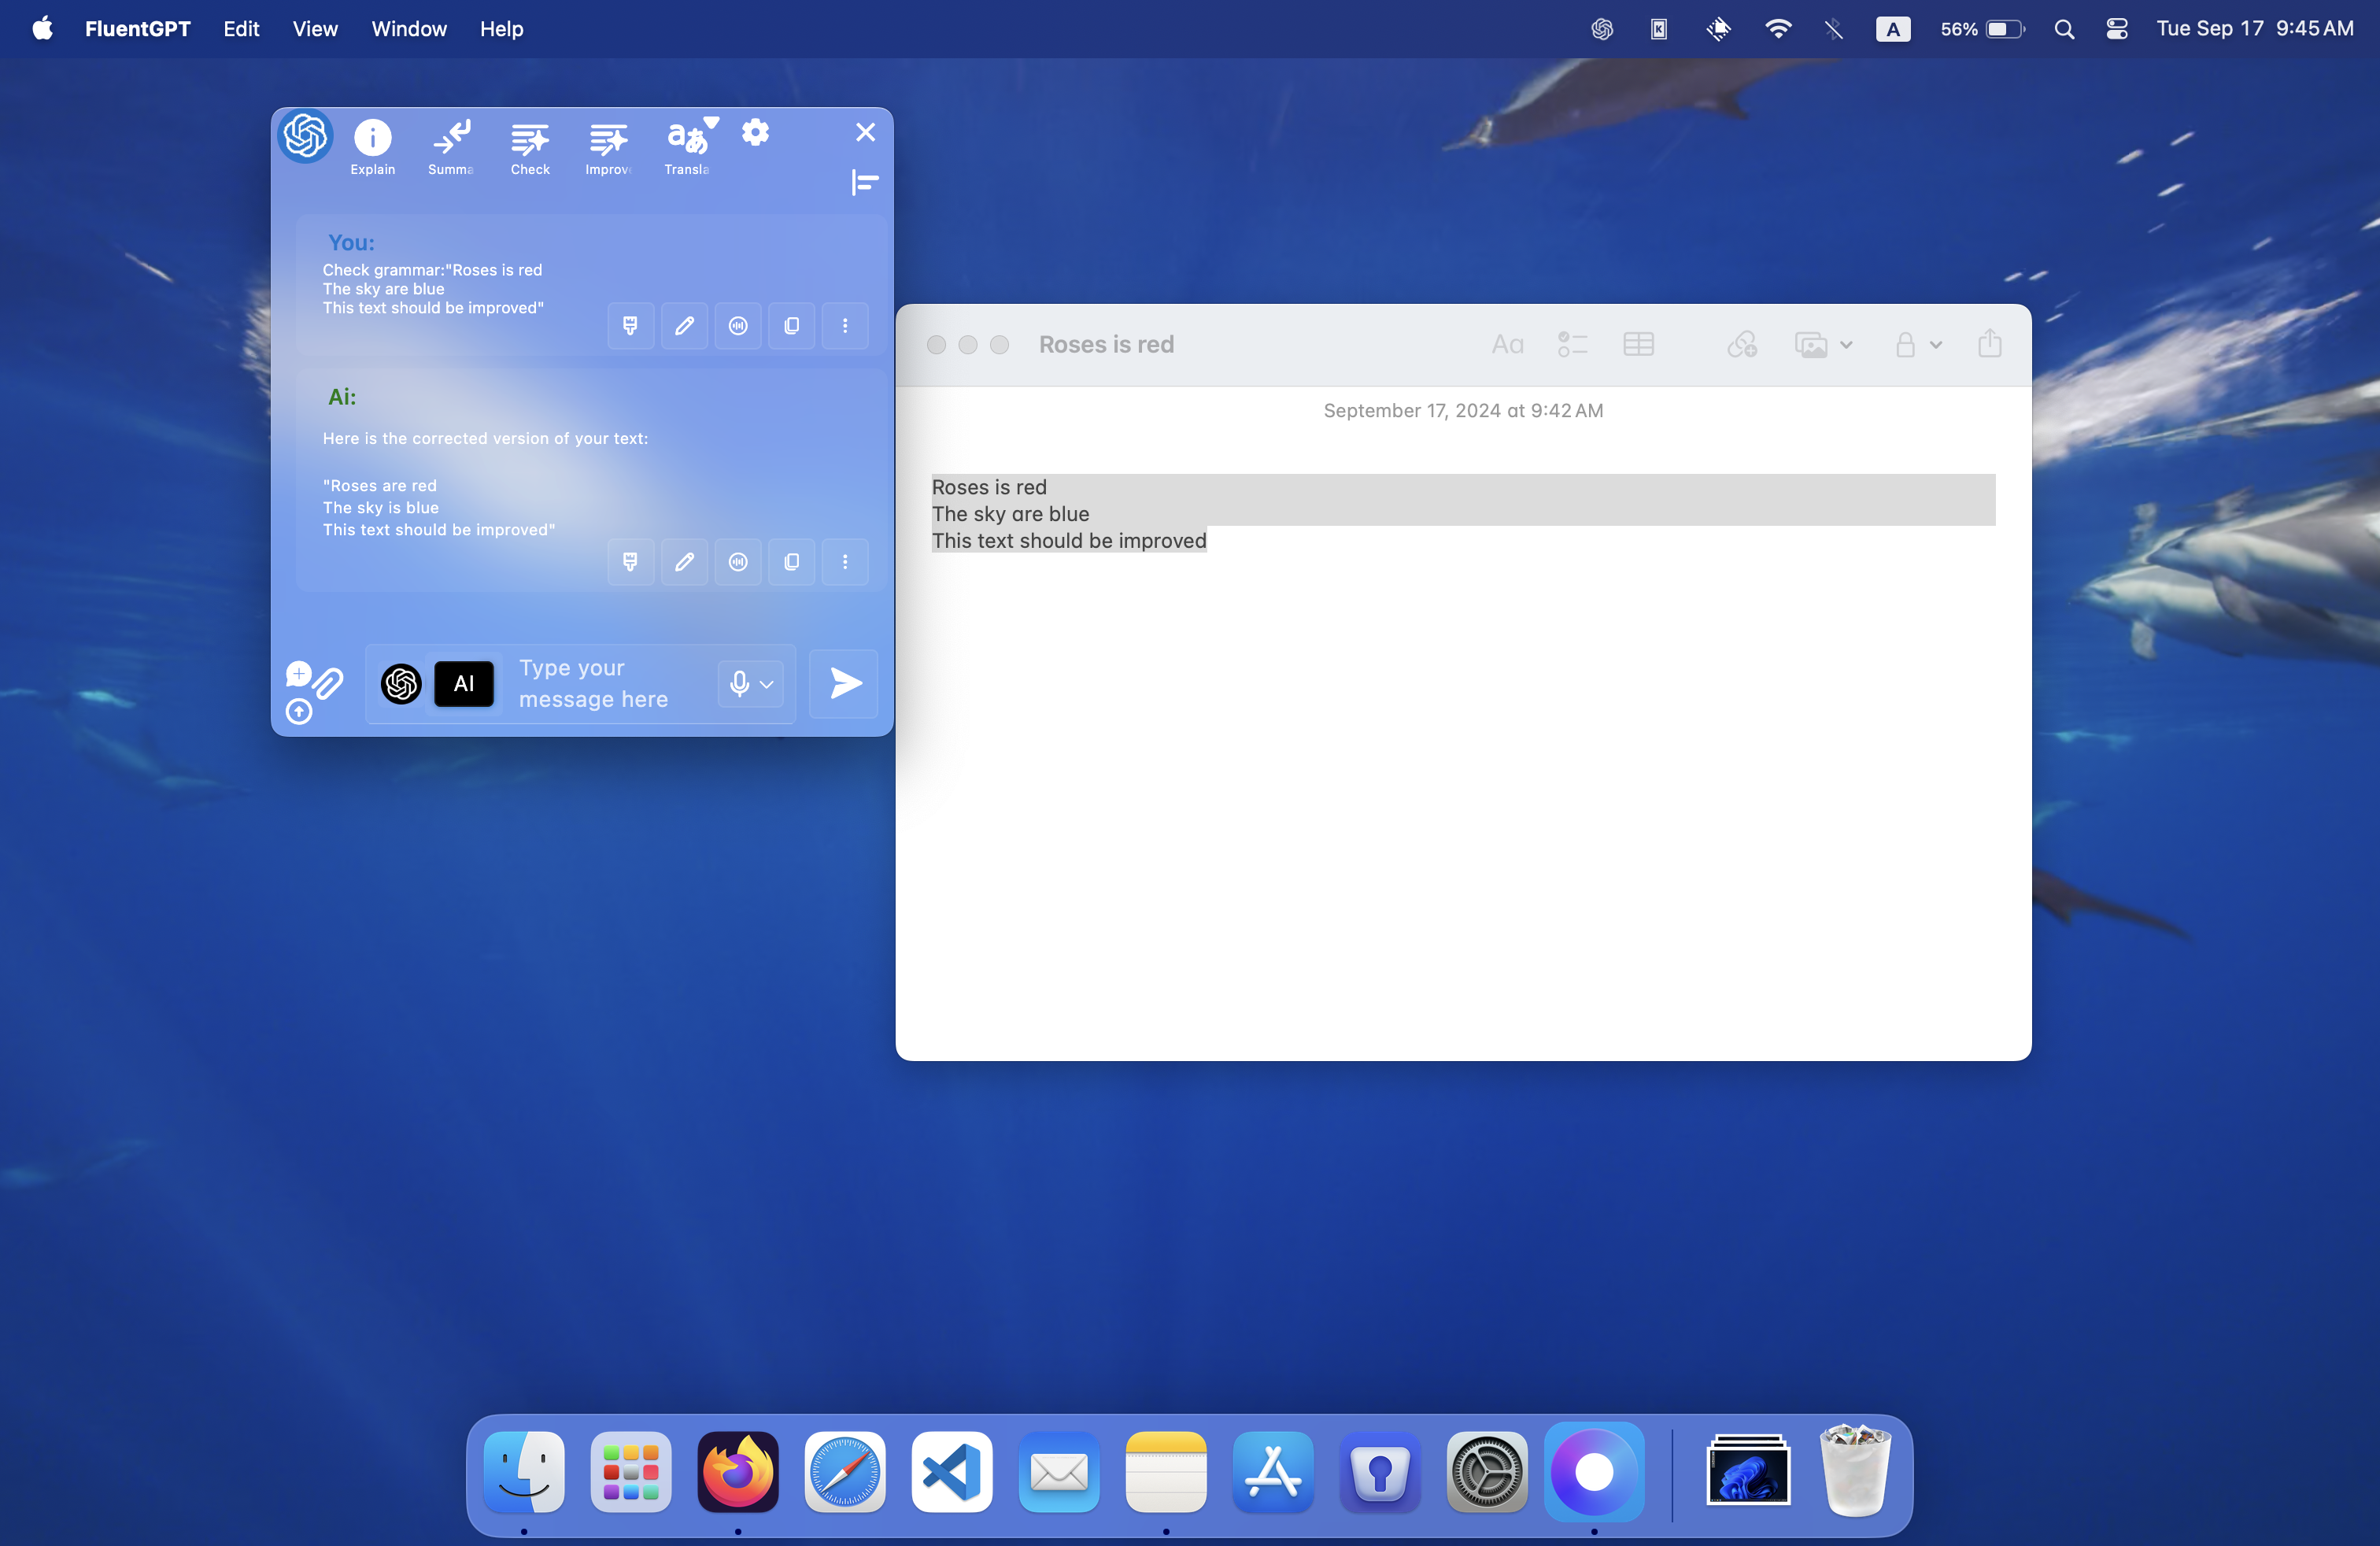Open the Translate language dropdown arrow
Screen dimensions: 2380x1546
(x=712, y=122)
